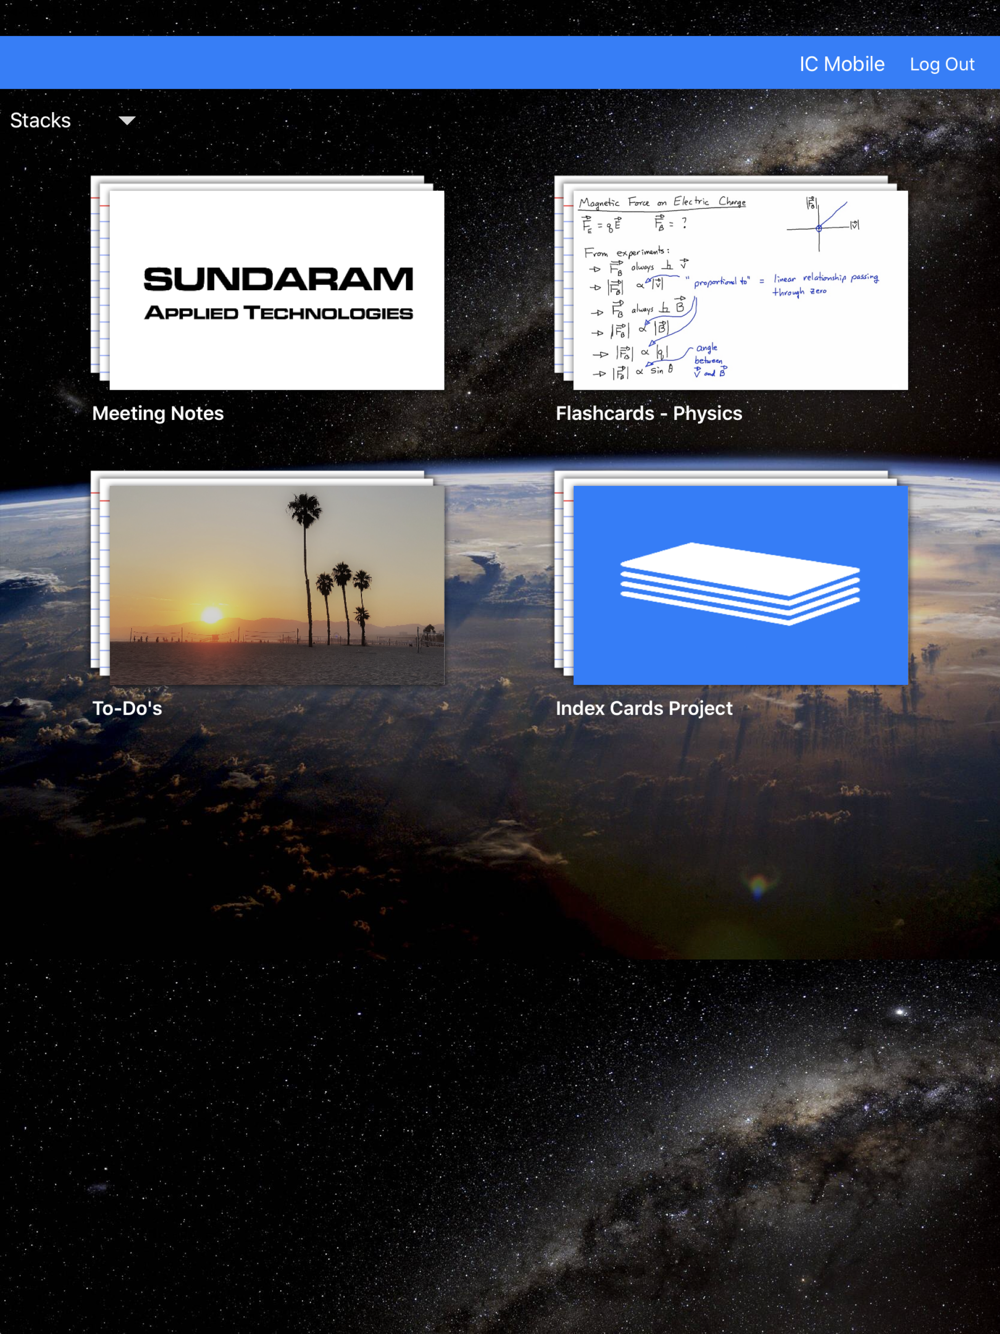This screenshot has width=1000, height=1334.
Task: Click the Log Out button
Action: pyautogui.click(x=942, y=64)
